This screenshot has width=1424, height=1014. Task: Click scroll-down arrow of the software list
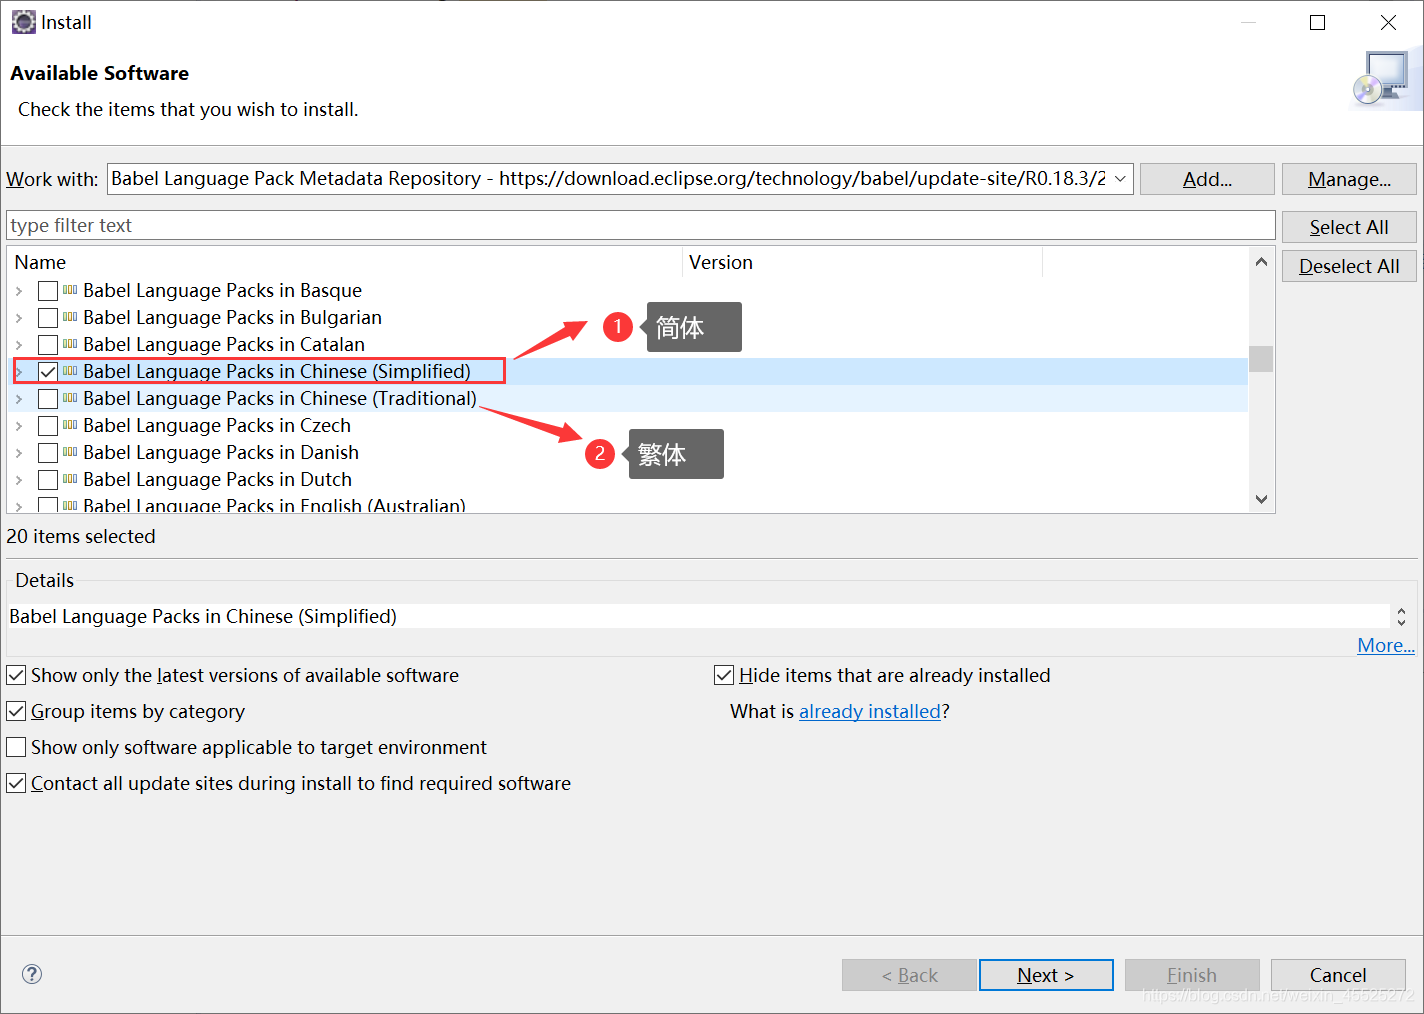point(1261,499)
